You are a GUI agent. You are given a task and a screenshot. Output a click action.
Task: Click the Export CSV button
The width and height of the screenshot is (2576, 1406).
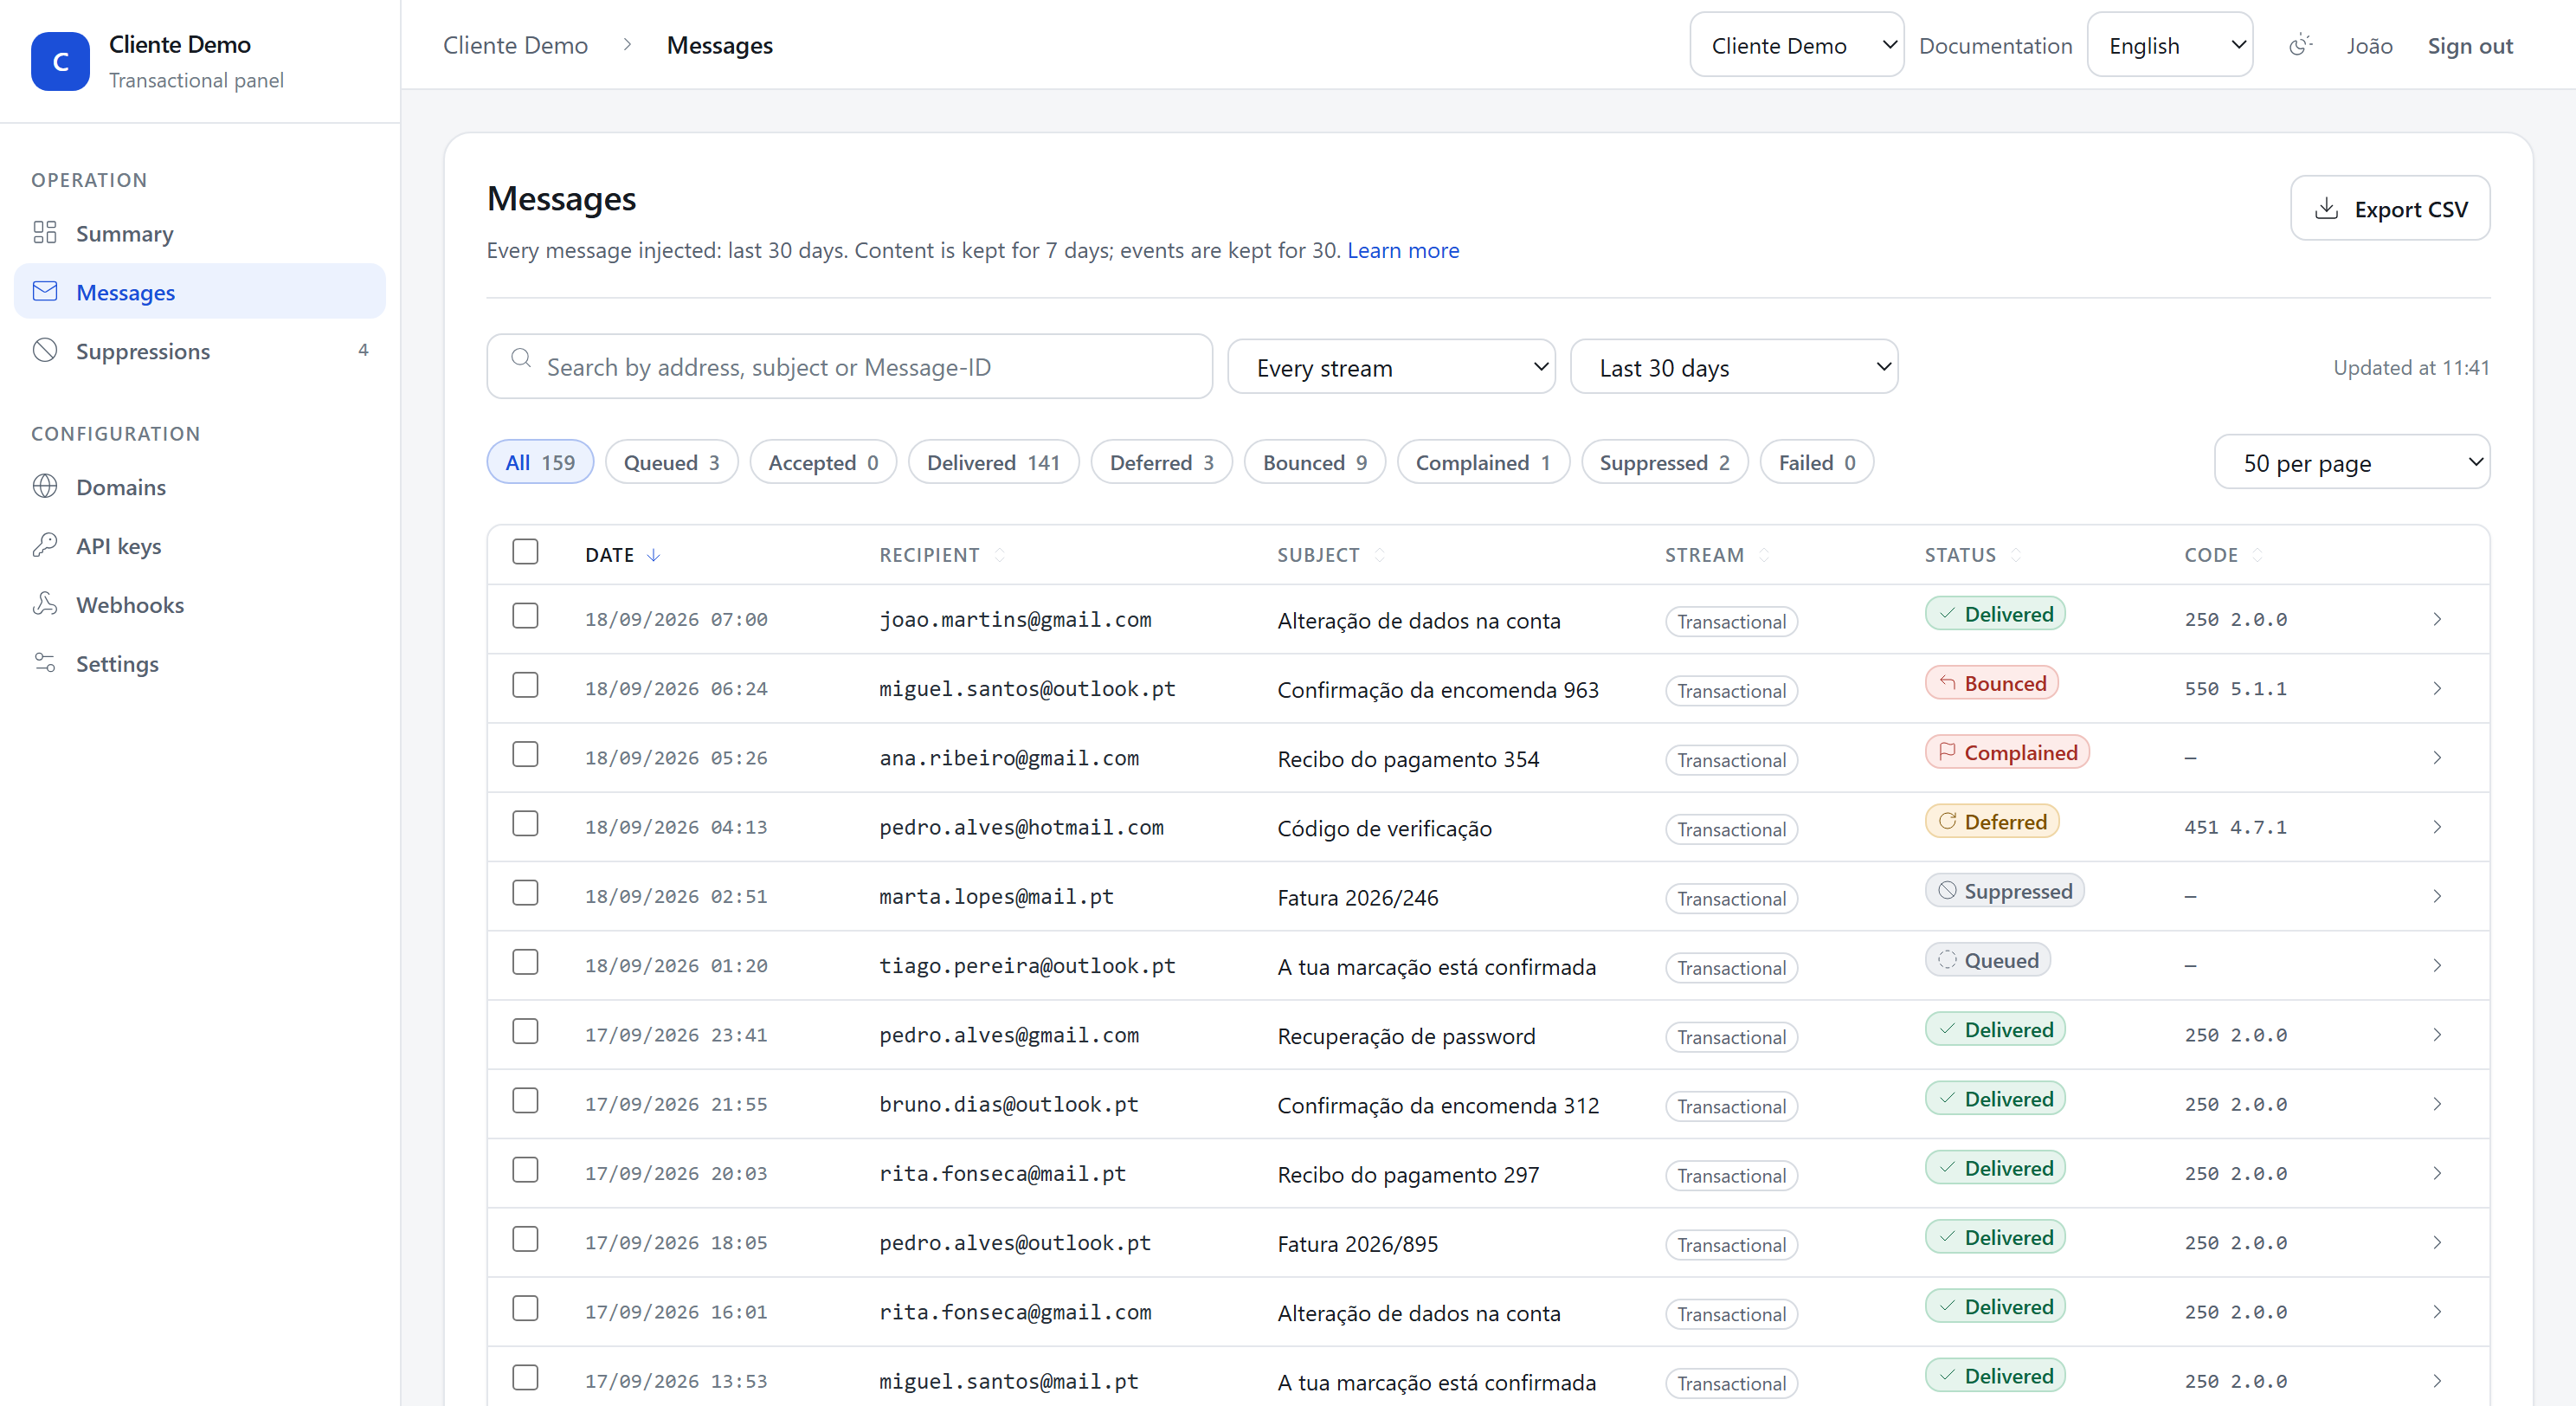coord(2390,208)
